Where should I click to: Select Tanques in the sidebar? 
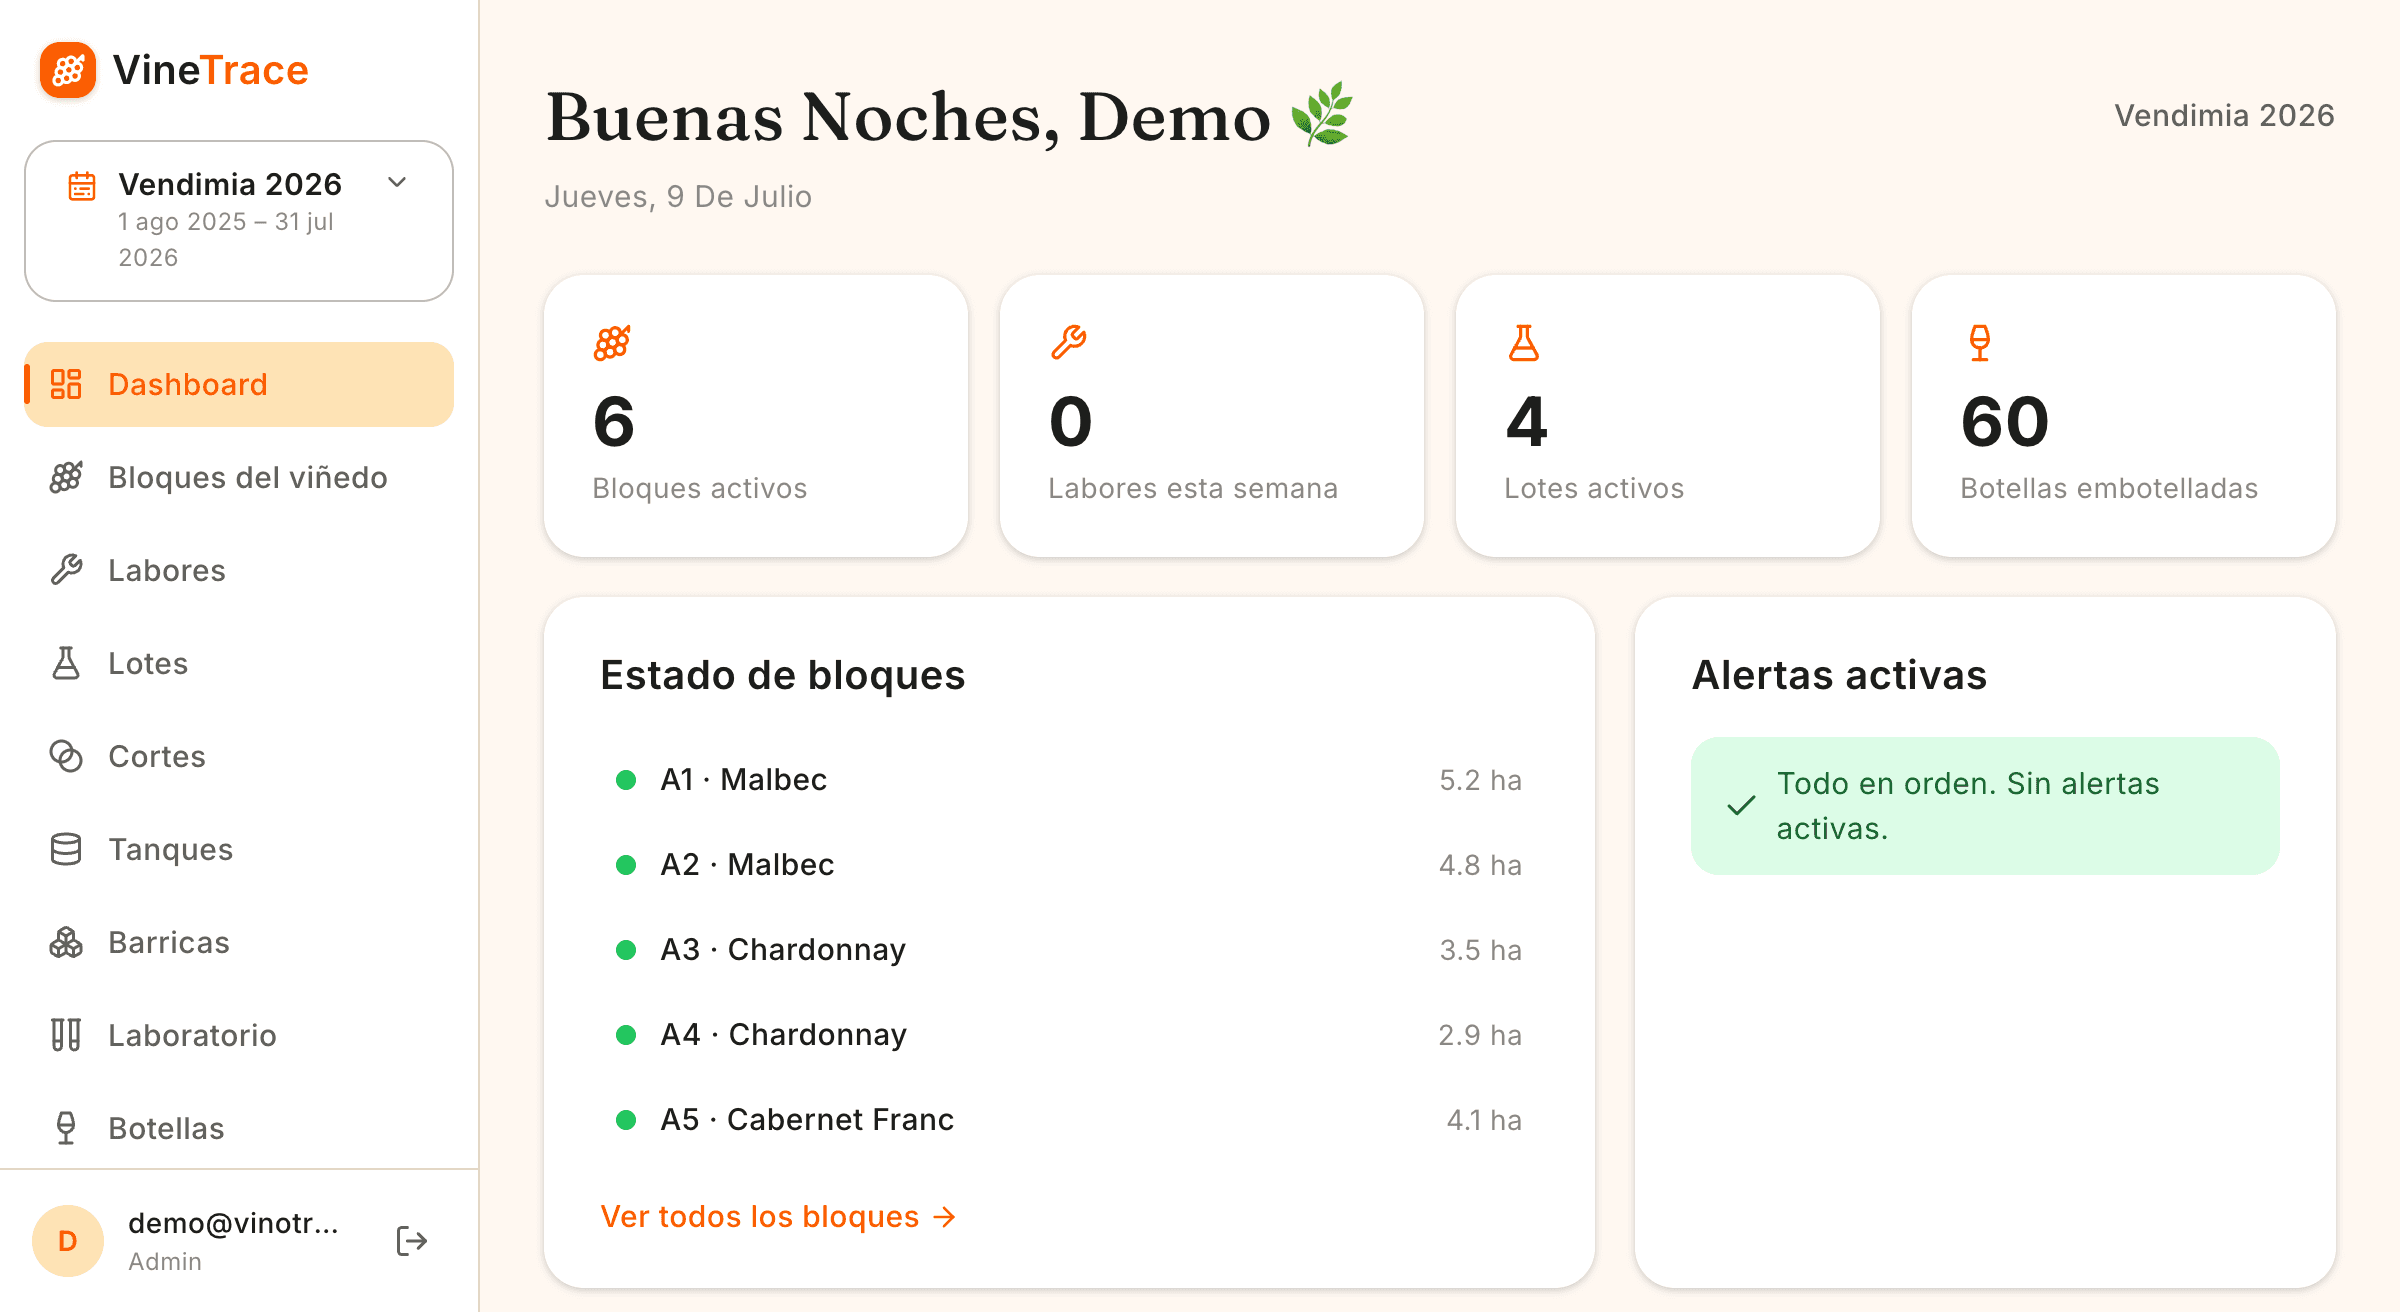[x=239, y=849]
